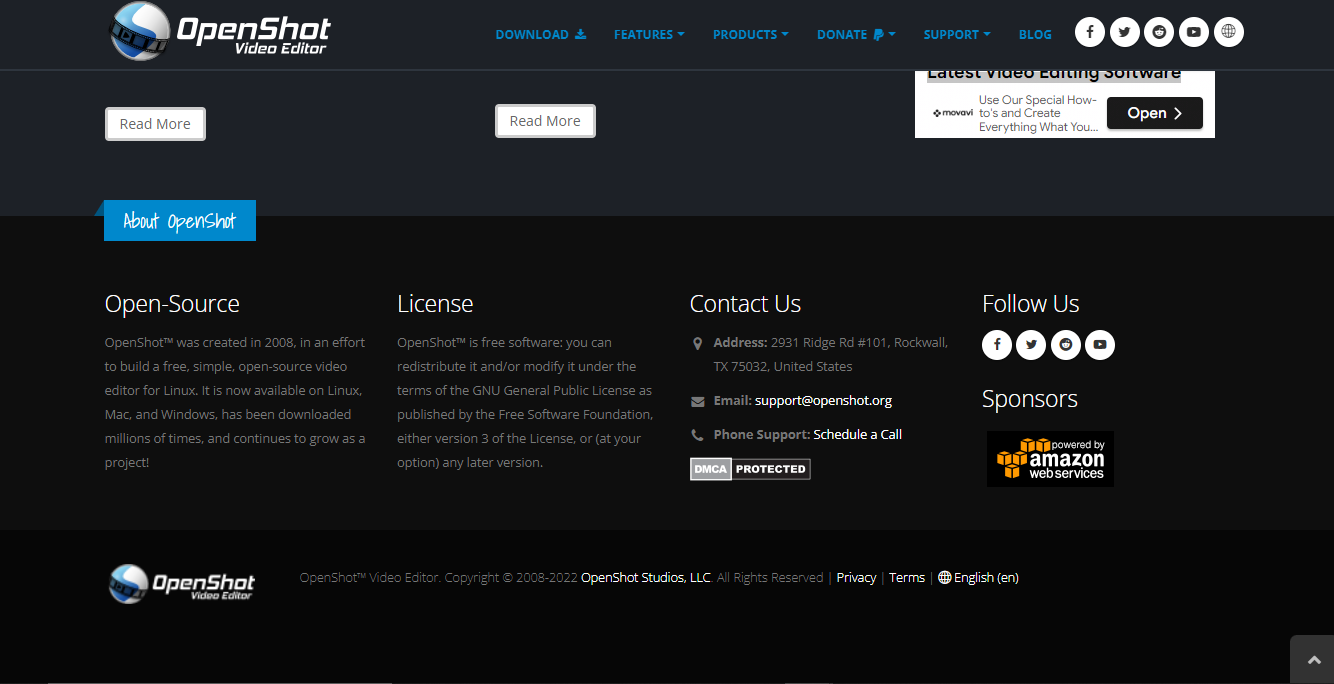Click the phone icon beside Phone Support
This screenshot has width=1334, height=684.
(x=697, y=435)
